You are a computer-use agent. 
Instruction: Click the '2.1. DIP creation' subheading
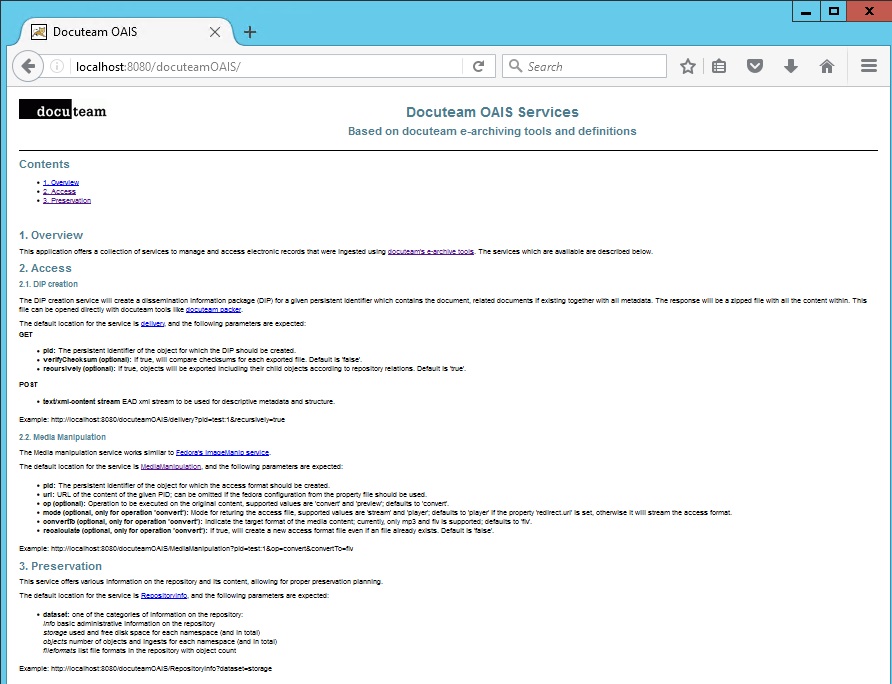pyautogui.click(x=48, y=284)
